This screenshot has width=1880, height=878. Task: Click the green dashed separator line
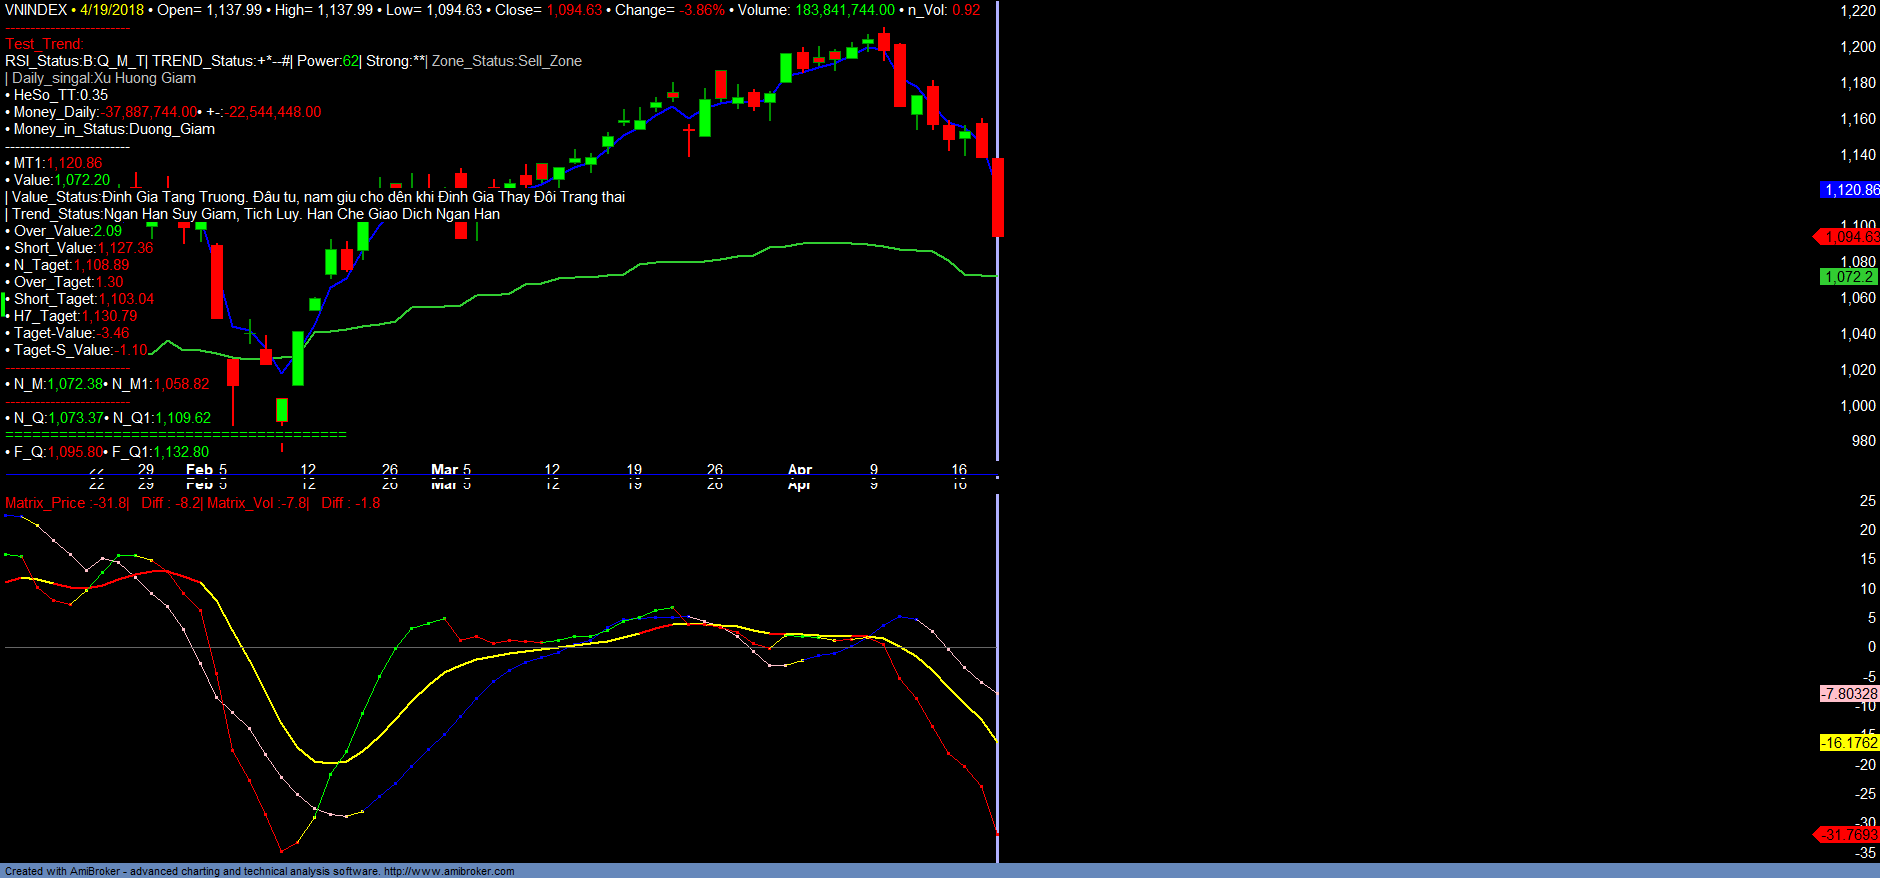(175, 435)
